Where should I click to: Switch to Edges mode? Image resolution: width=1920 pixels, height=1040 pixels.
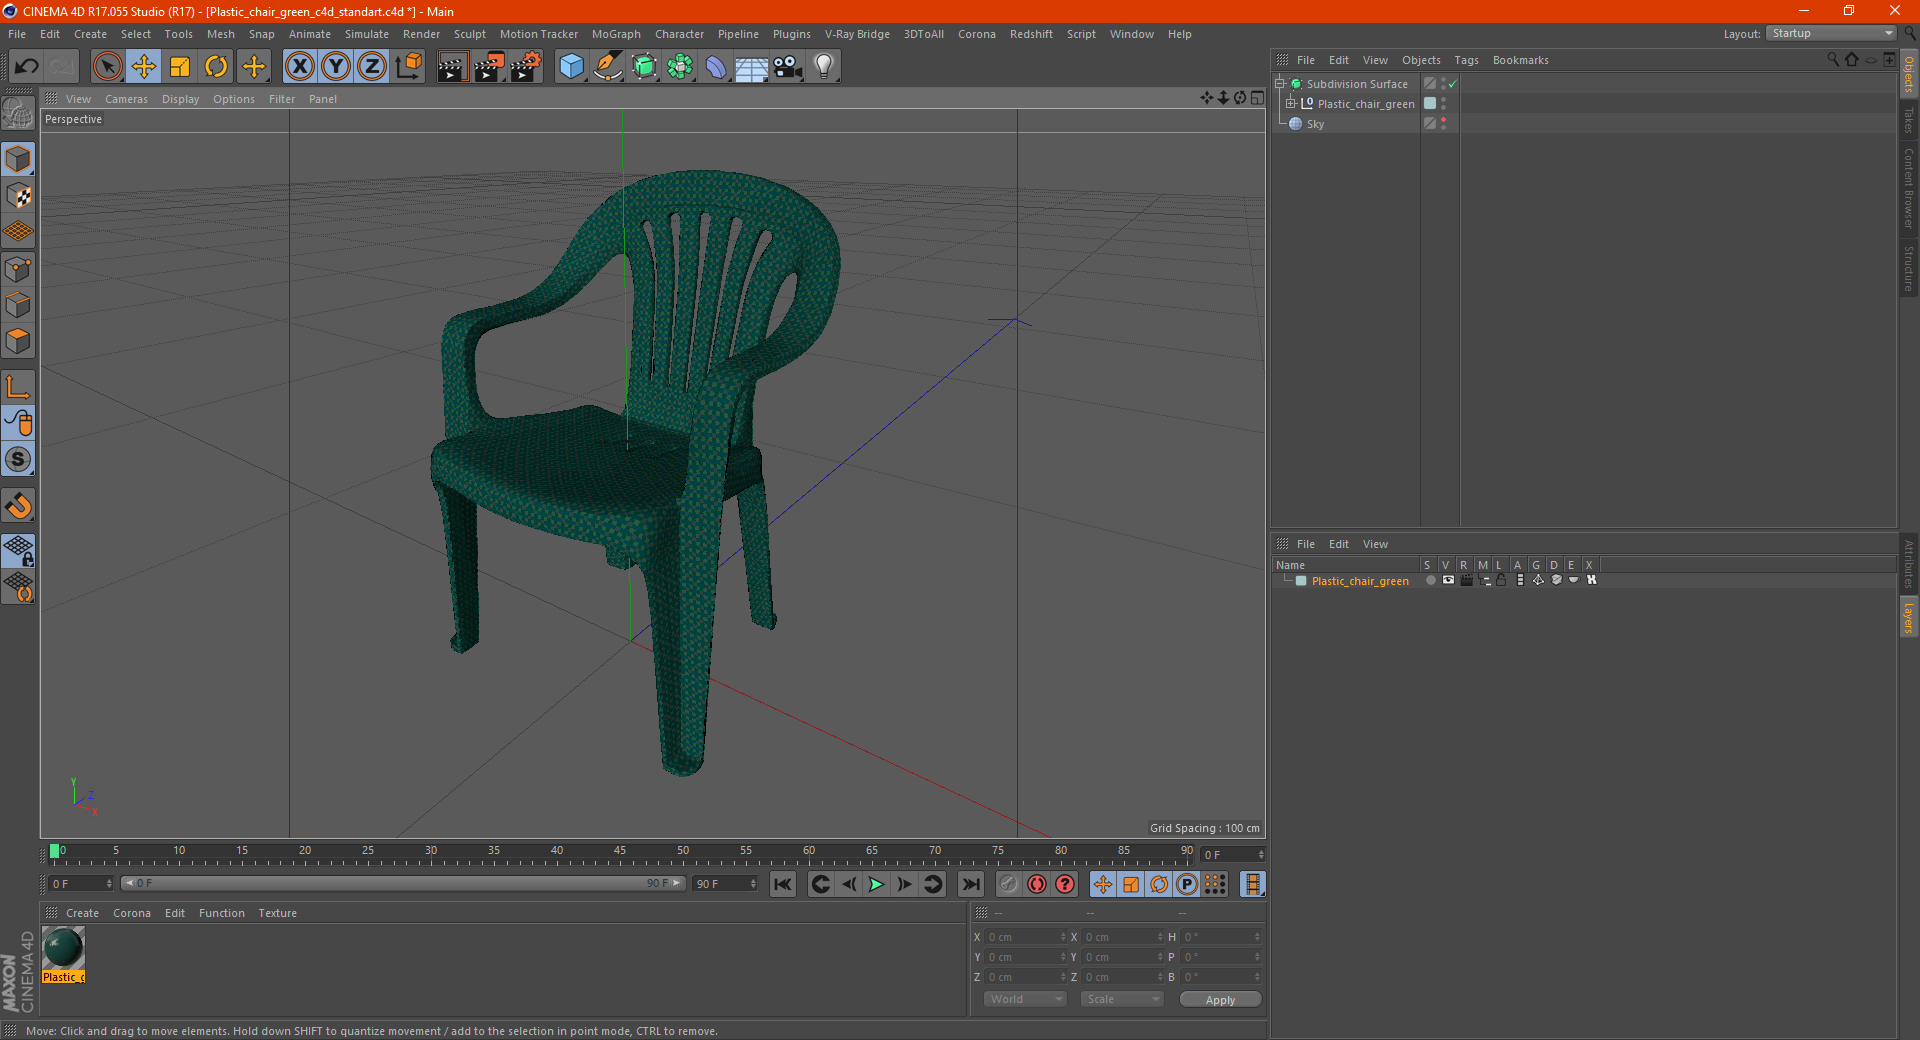(x=19, y=305)
